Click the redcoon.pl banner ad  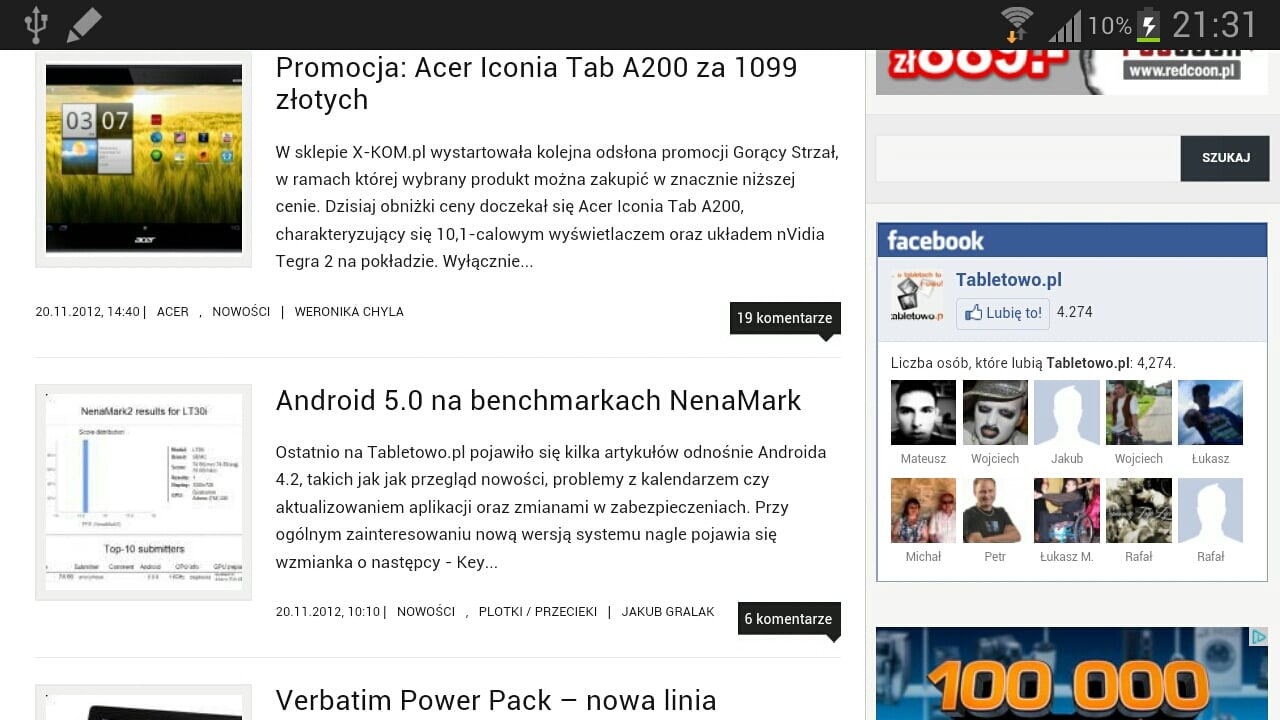coord(1072,72)
